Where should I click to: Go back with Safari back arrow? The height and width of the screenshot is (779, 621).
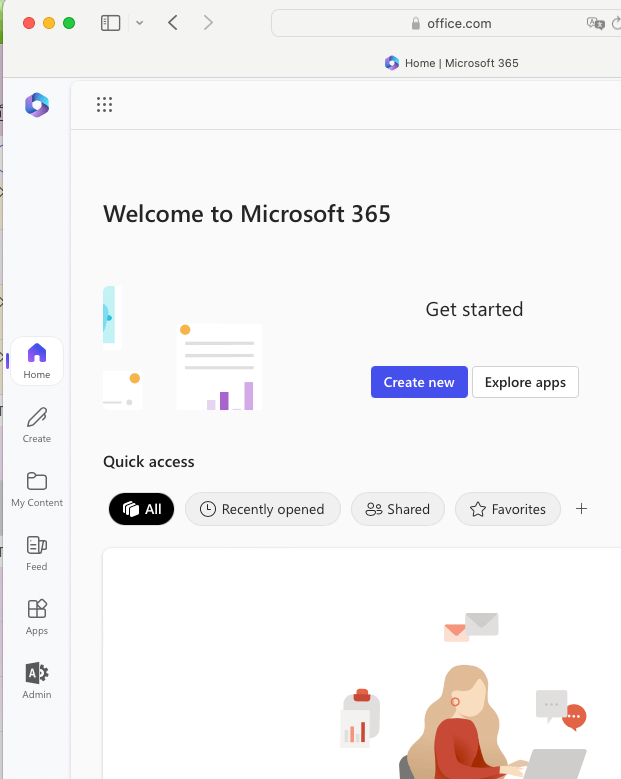pyautogui.click(x=173, y=23)
